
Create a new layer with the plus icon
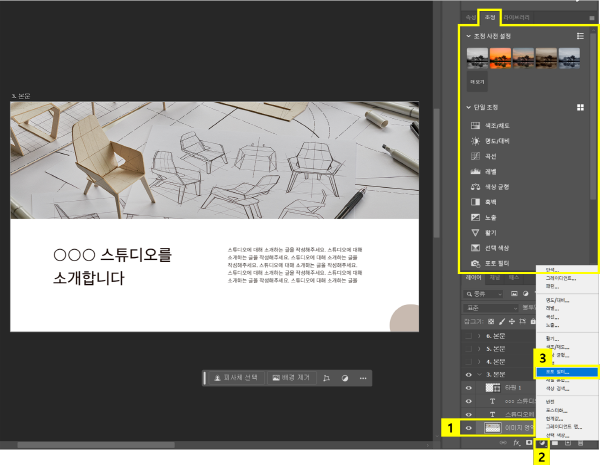pos(568,443)
